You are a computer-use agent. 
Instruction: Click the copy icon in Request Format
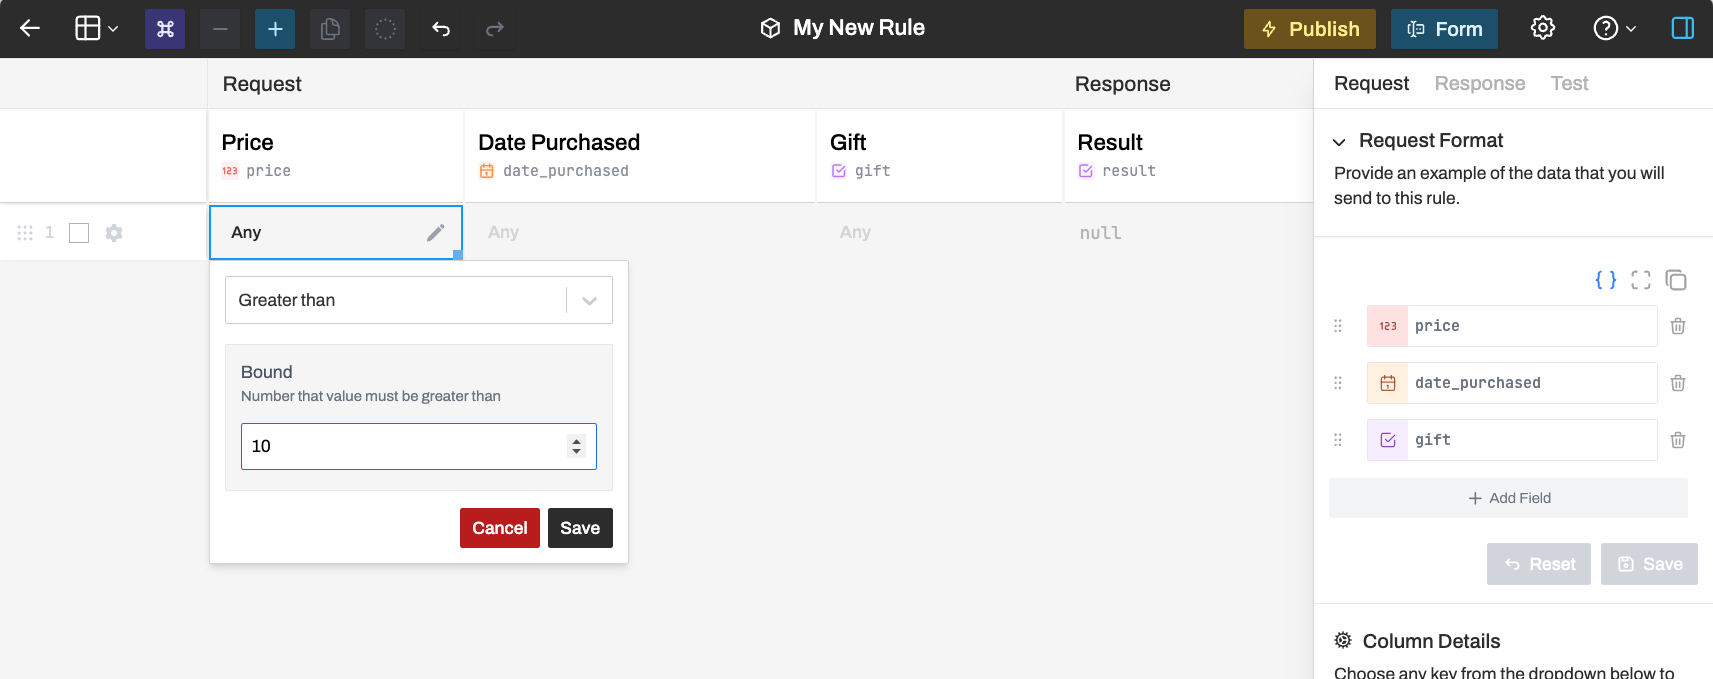1676,280
